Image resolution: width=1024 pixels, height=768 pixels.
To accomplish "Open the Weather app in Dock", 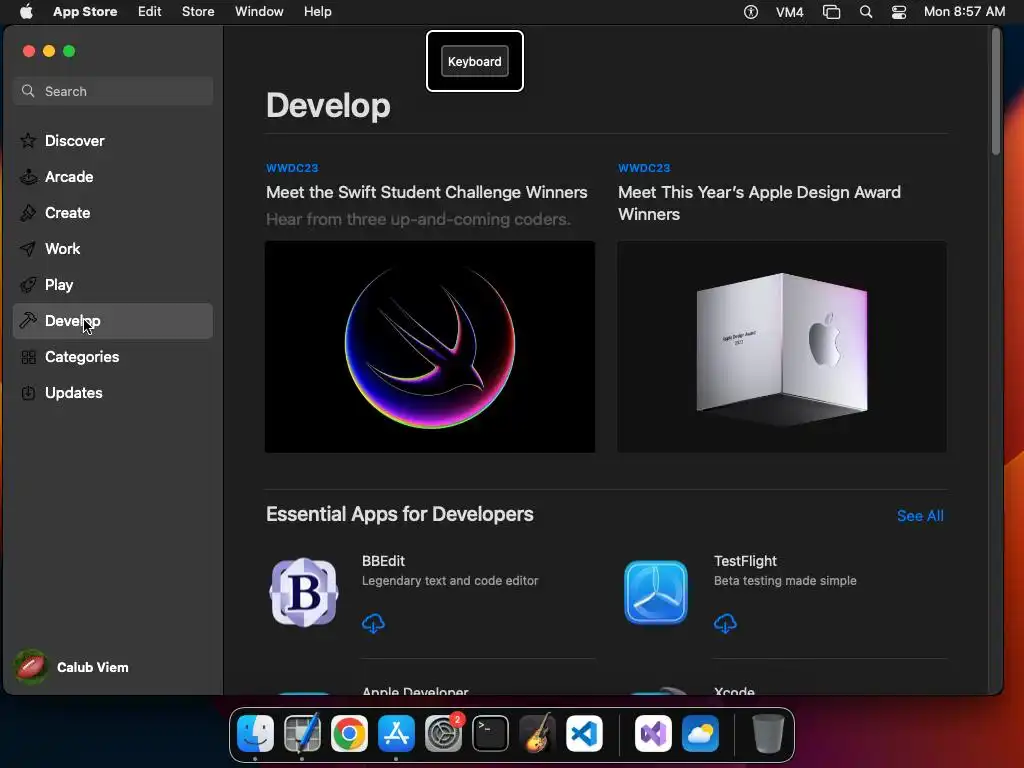I will [x=700, y=733].
